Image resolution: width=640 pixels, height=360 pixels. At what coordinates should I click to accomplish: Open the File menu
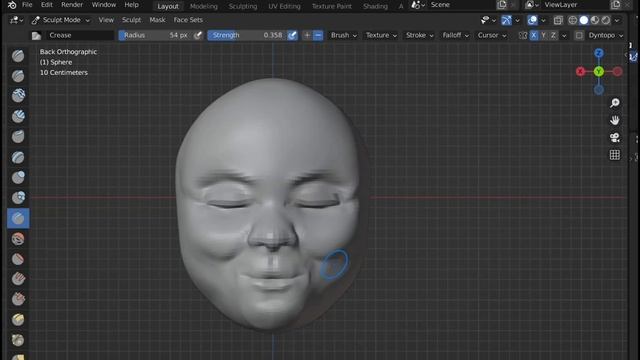point(27,5)
